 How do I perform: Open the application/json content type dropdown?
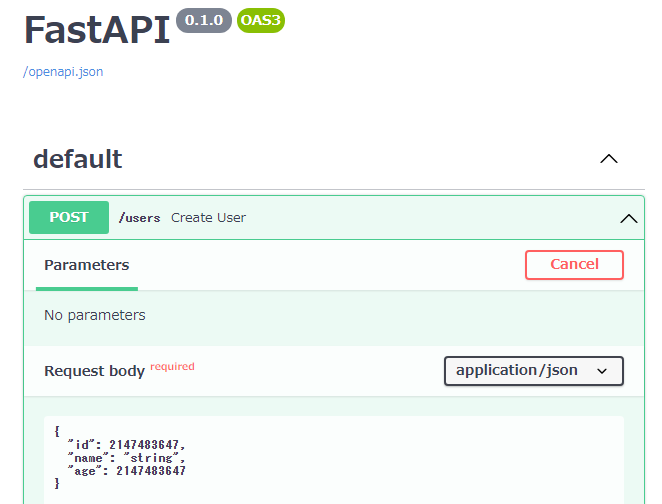pos(534,371)
